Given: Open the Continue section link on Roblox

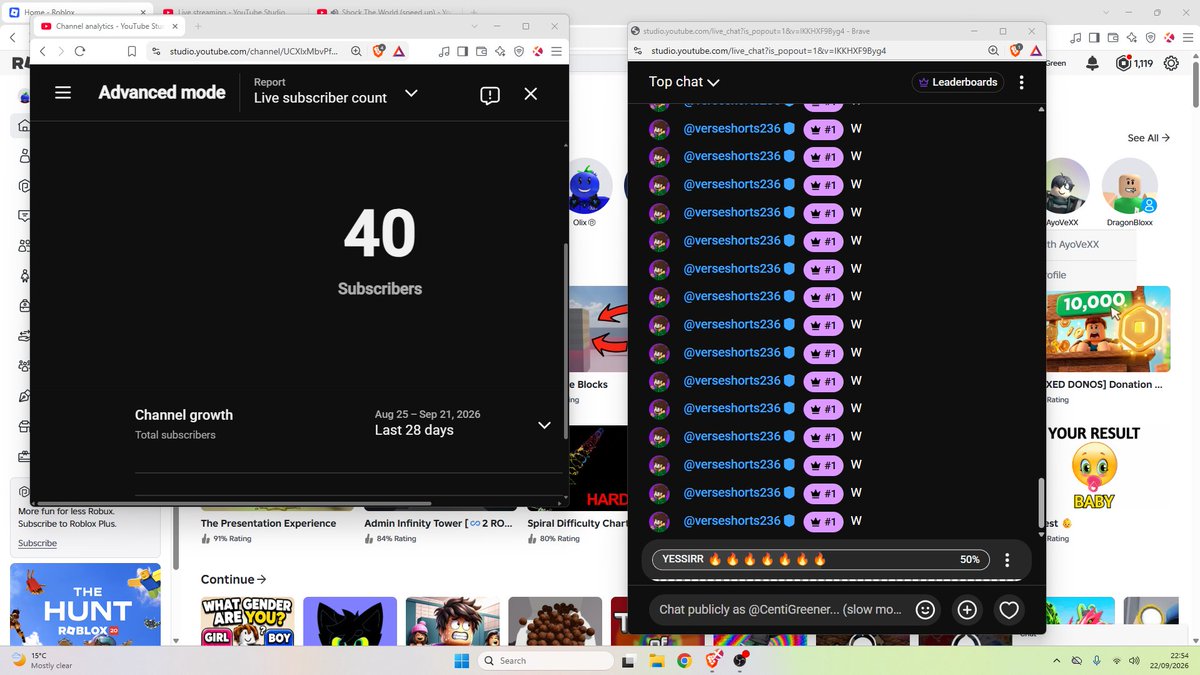Looking at the screenshot, I should tap(234, 579).
